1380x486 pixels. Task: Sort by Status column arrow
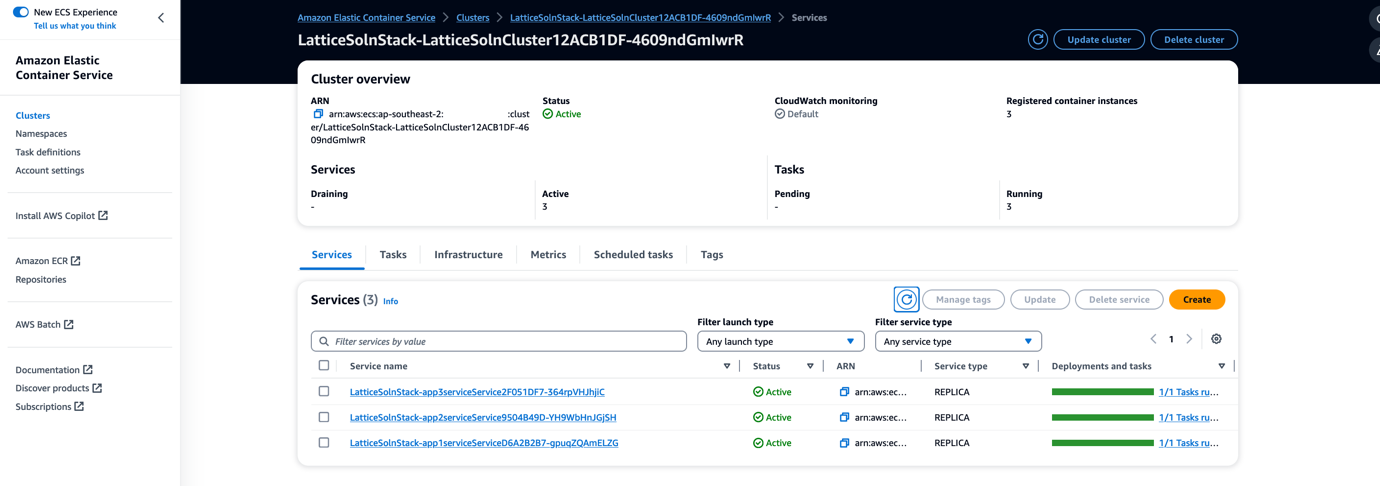click(x=810, y=367)
